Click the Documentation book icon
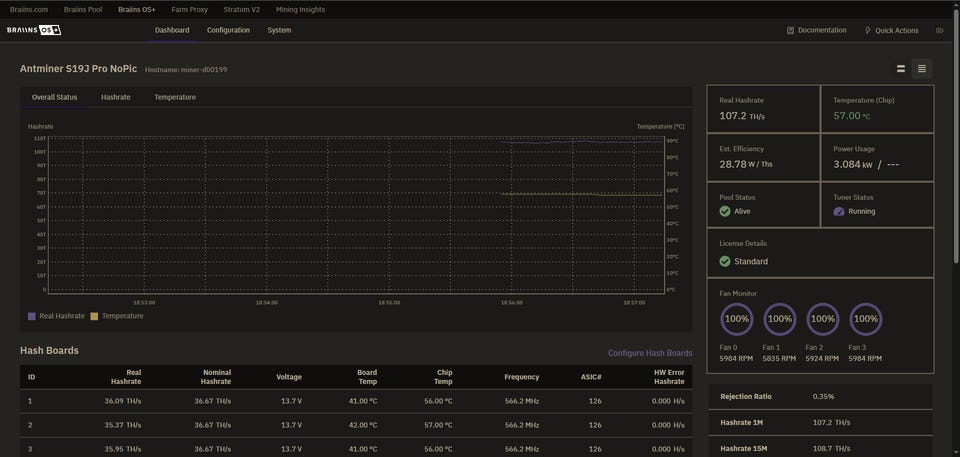Screen dimensions: 960x457 pyautogui.click(x=790, y=30)
